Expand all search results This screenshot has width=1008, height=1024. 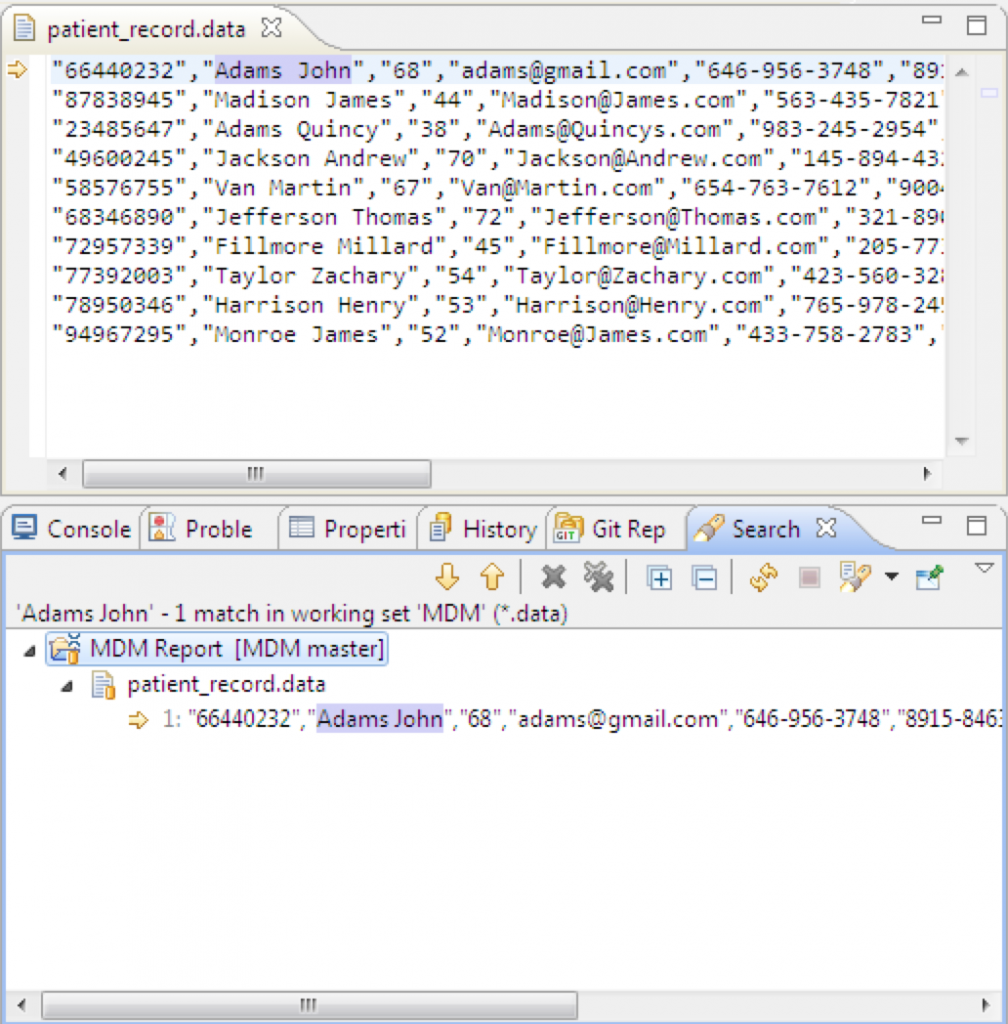click(659, 578)
